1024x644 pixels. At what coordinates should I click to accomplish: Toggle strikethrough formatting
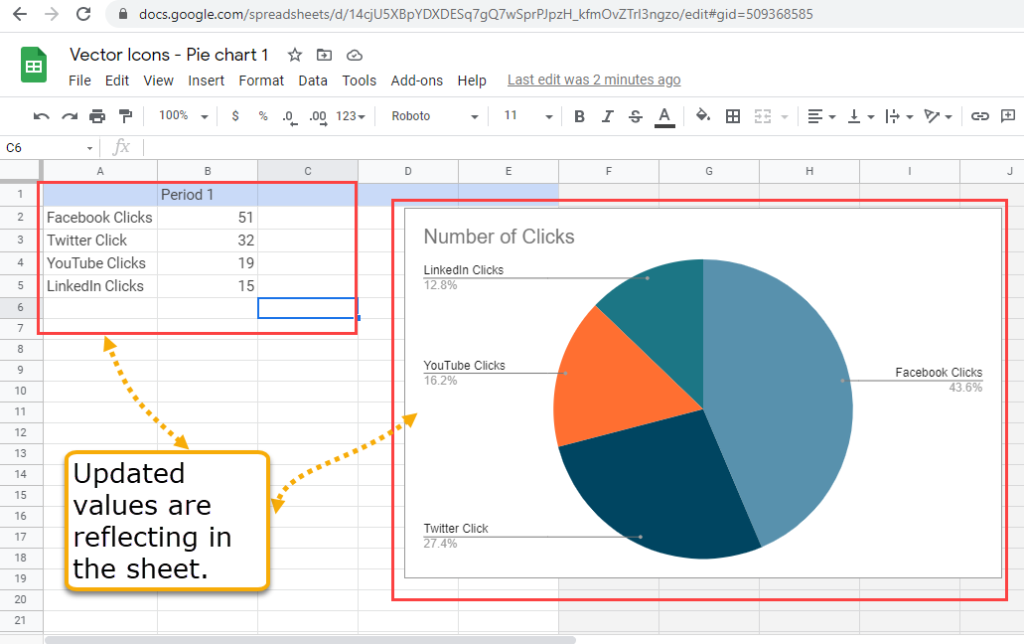tap(635, 116)
